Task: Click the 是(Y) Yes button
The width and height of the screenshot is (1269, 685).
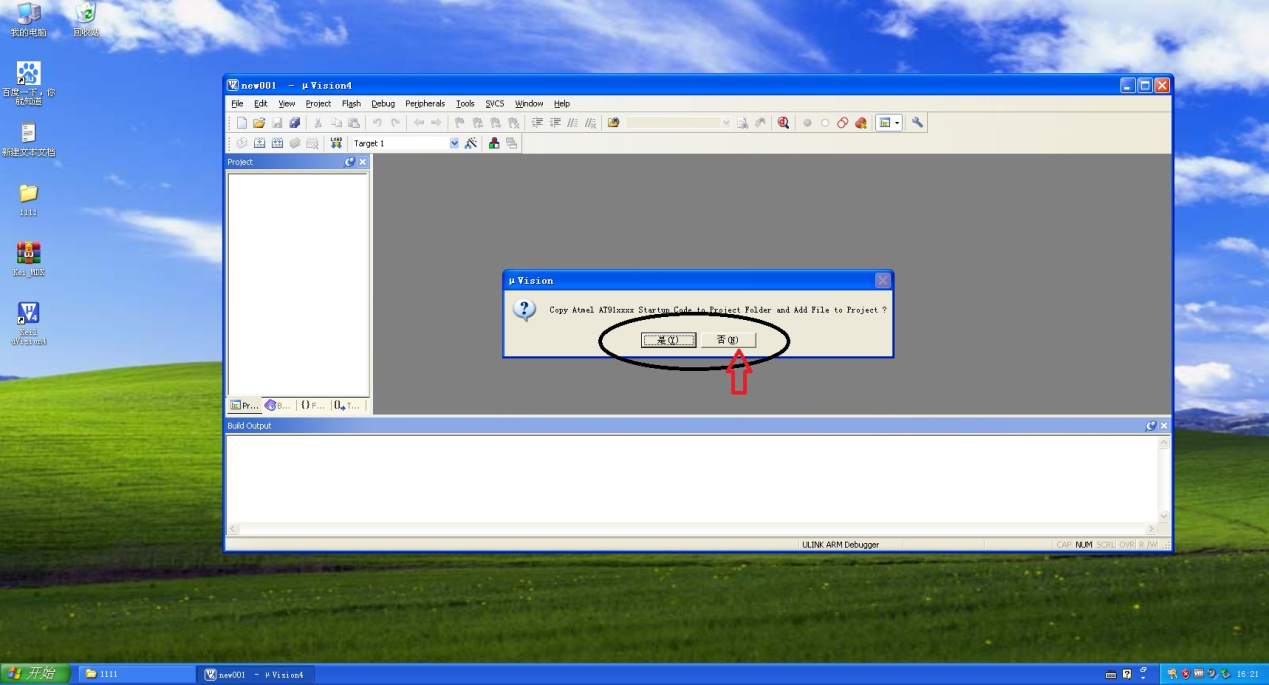Action: [x=667, y=340]
